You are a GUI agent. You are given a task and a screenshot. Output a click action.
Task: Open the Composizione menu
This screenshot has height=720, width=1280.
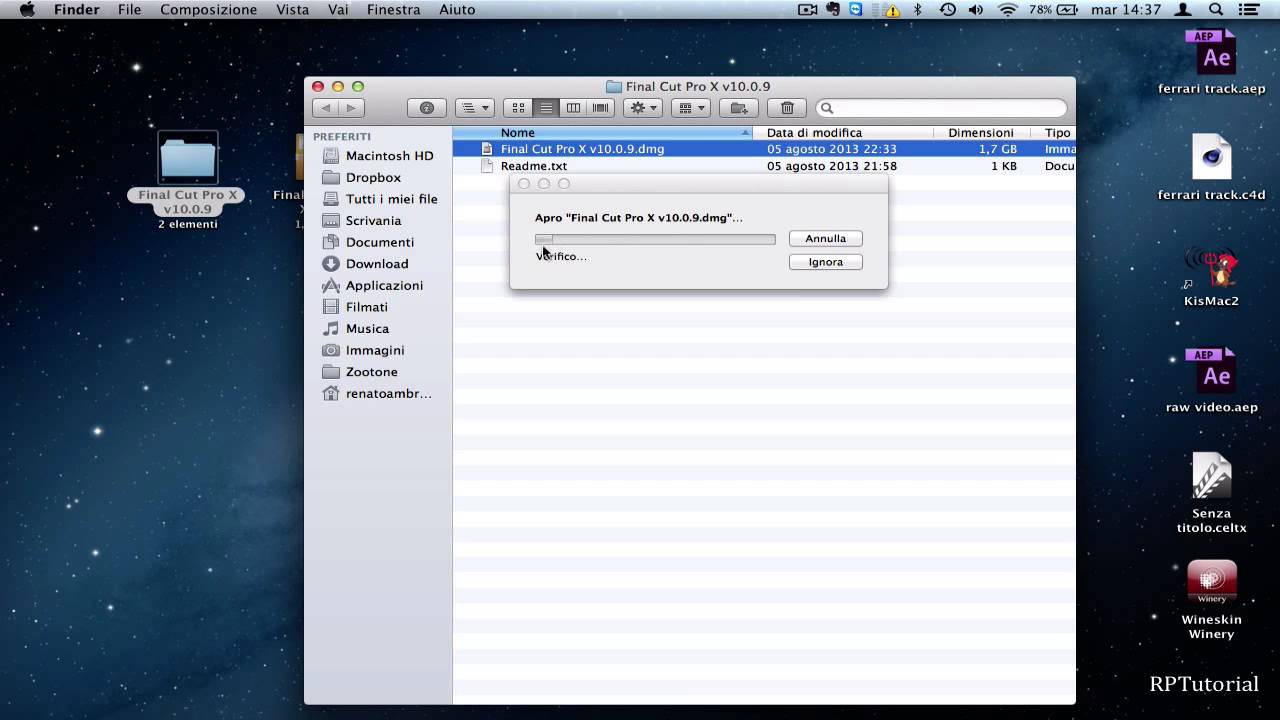tap(208, 10)
